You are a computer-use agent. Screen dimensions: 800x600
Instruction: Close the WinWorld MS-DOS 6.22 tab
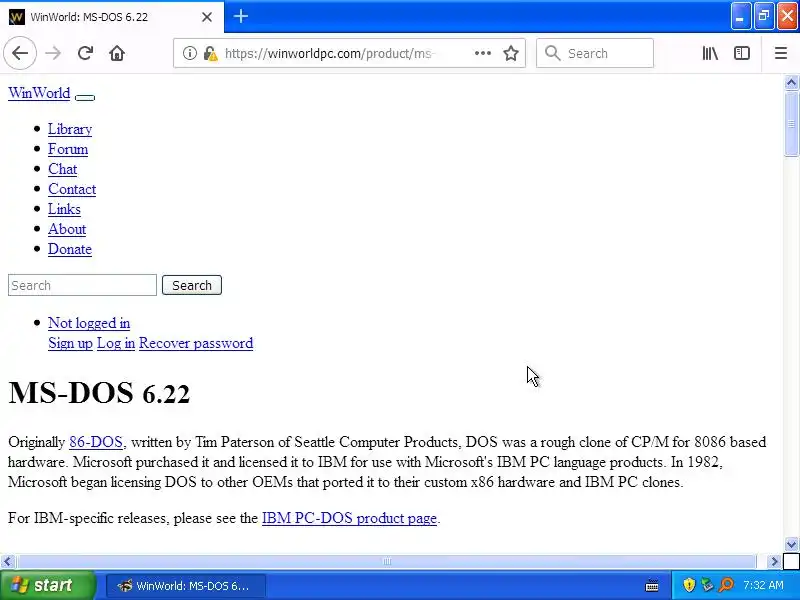tap(207, 17)
